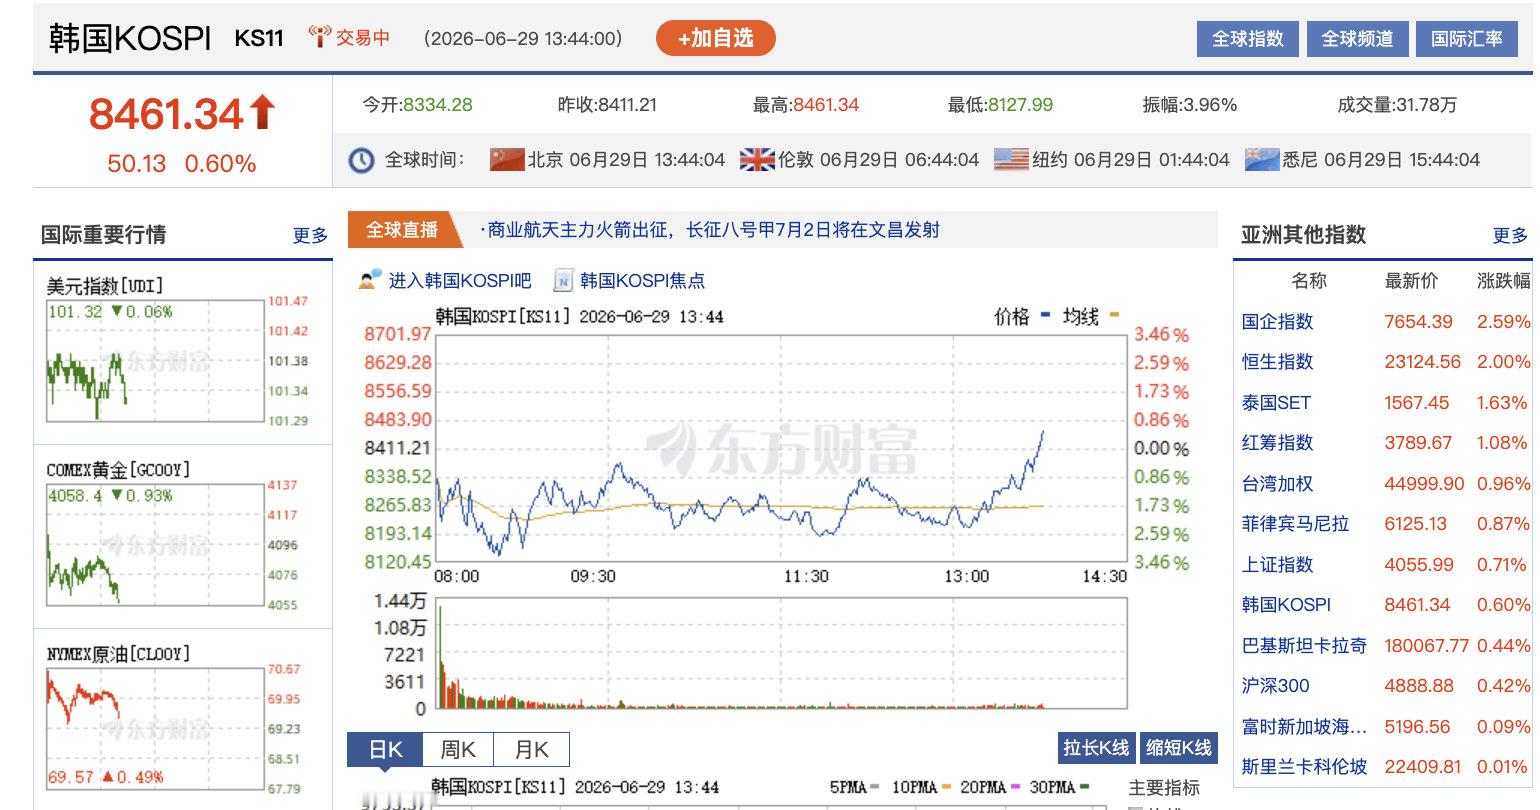Click the 名称 column header
This screenshot has height=810, width=1540.
pos(1309,281)
